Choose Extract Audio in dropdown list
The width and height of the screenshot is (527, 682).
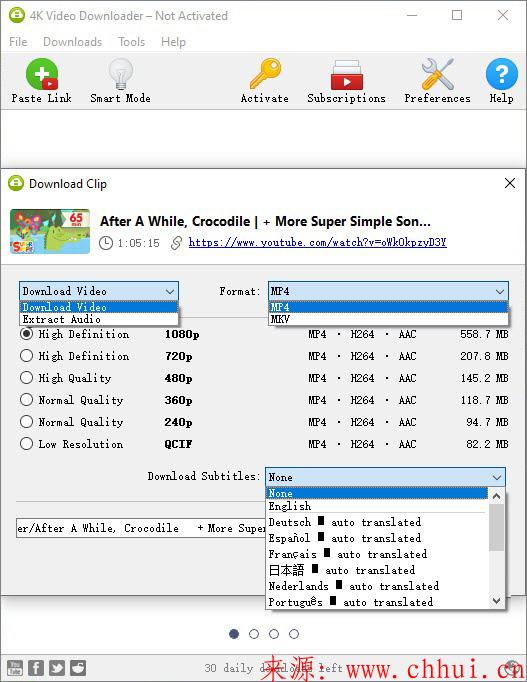pyautogui.click(x=99, y=319)
